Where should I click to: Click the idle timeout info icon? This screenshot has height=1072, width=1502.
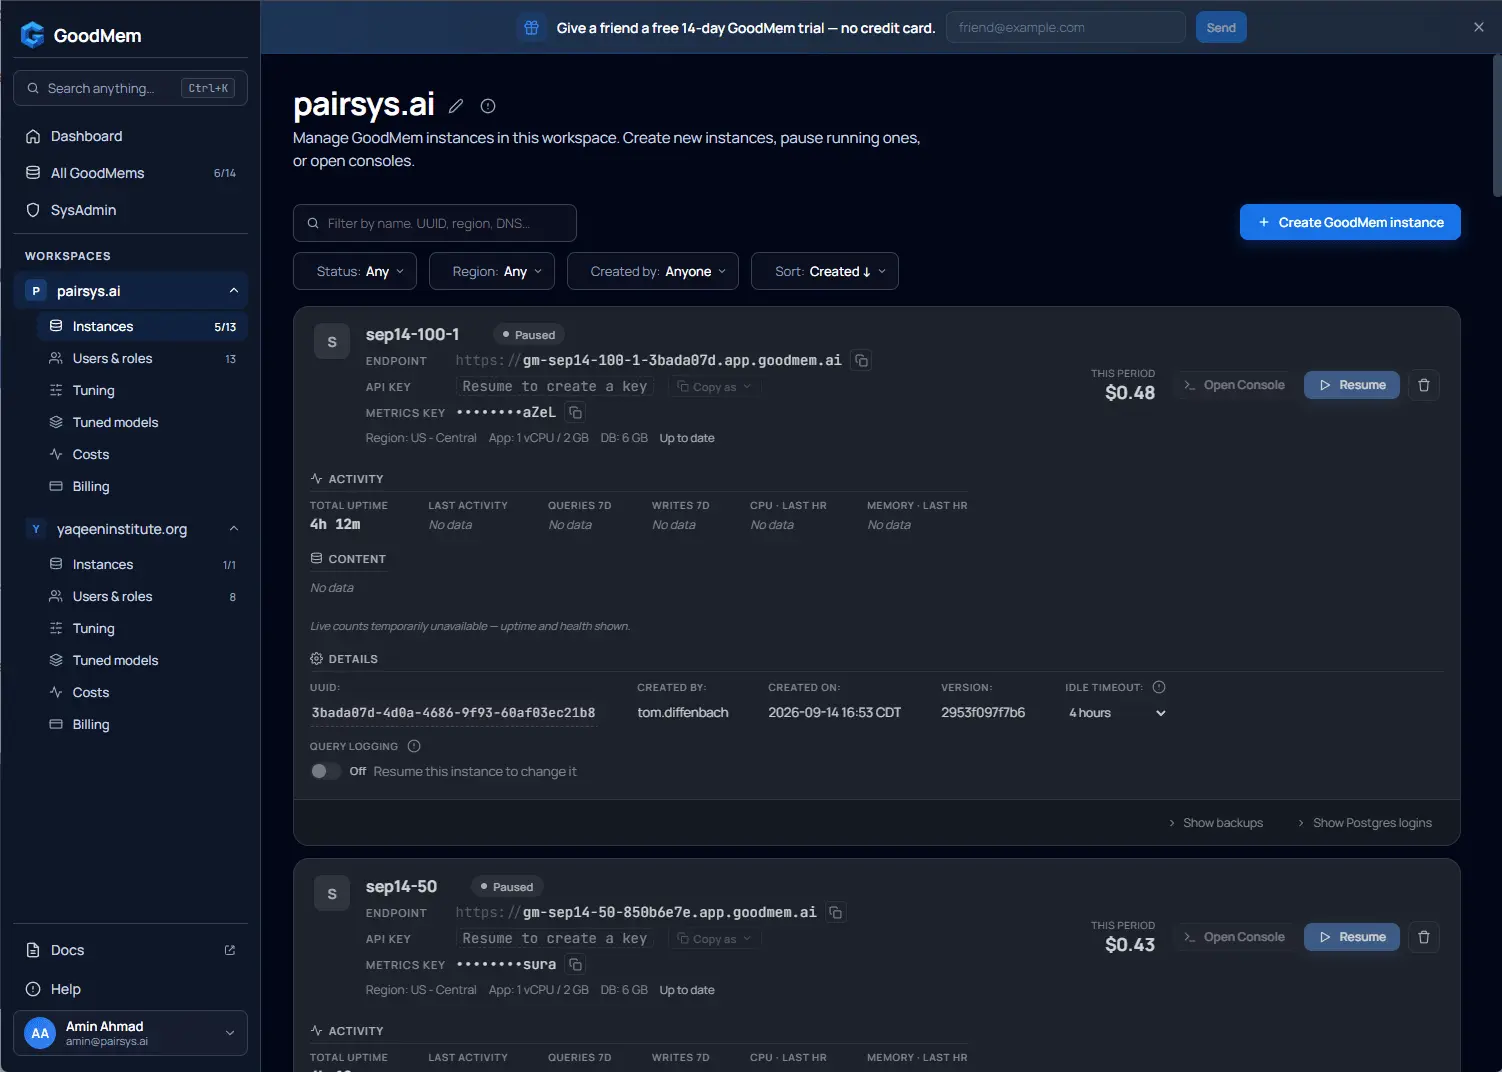click(1159, 687)
